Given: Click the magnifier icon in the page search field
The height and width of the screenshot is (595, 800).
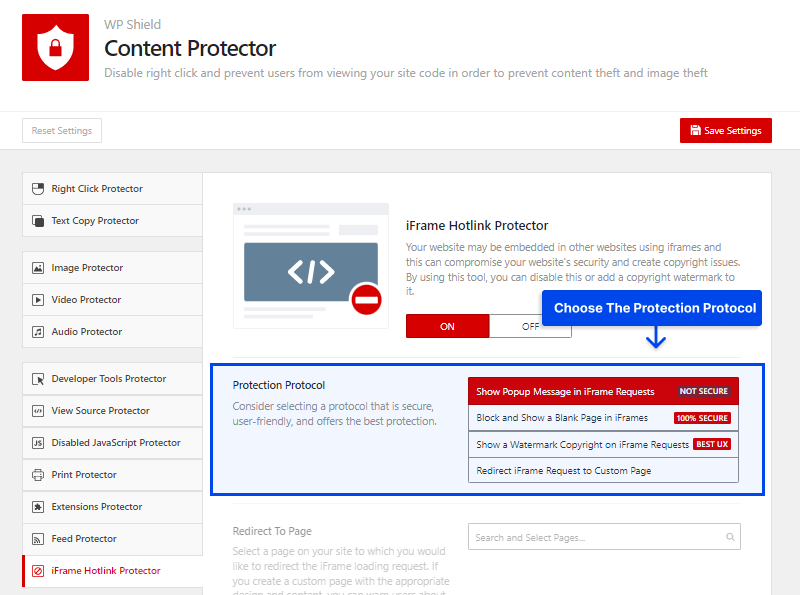Looking at the screenshot, I should pos(730,537).
